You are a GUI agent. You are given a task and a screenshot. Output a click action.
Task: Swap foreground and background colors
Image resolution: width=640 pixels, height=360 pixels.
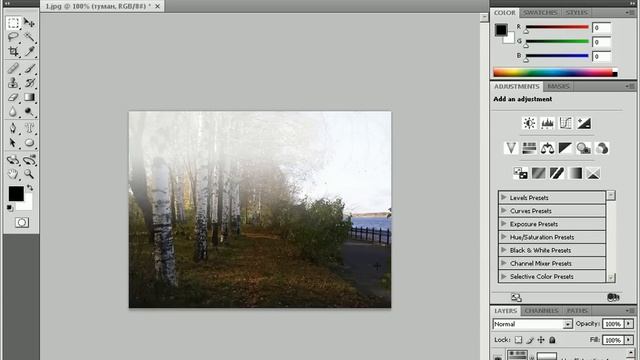click(30, 188)
